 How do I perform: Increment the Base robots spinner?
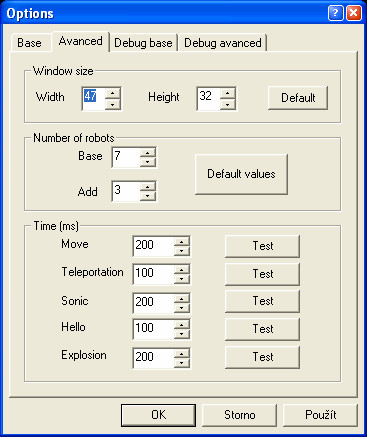148,153
